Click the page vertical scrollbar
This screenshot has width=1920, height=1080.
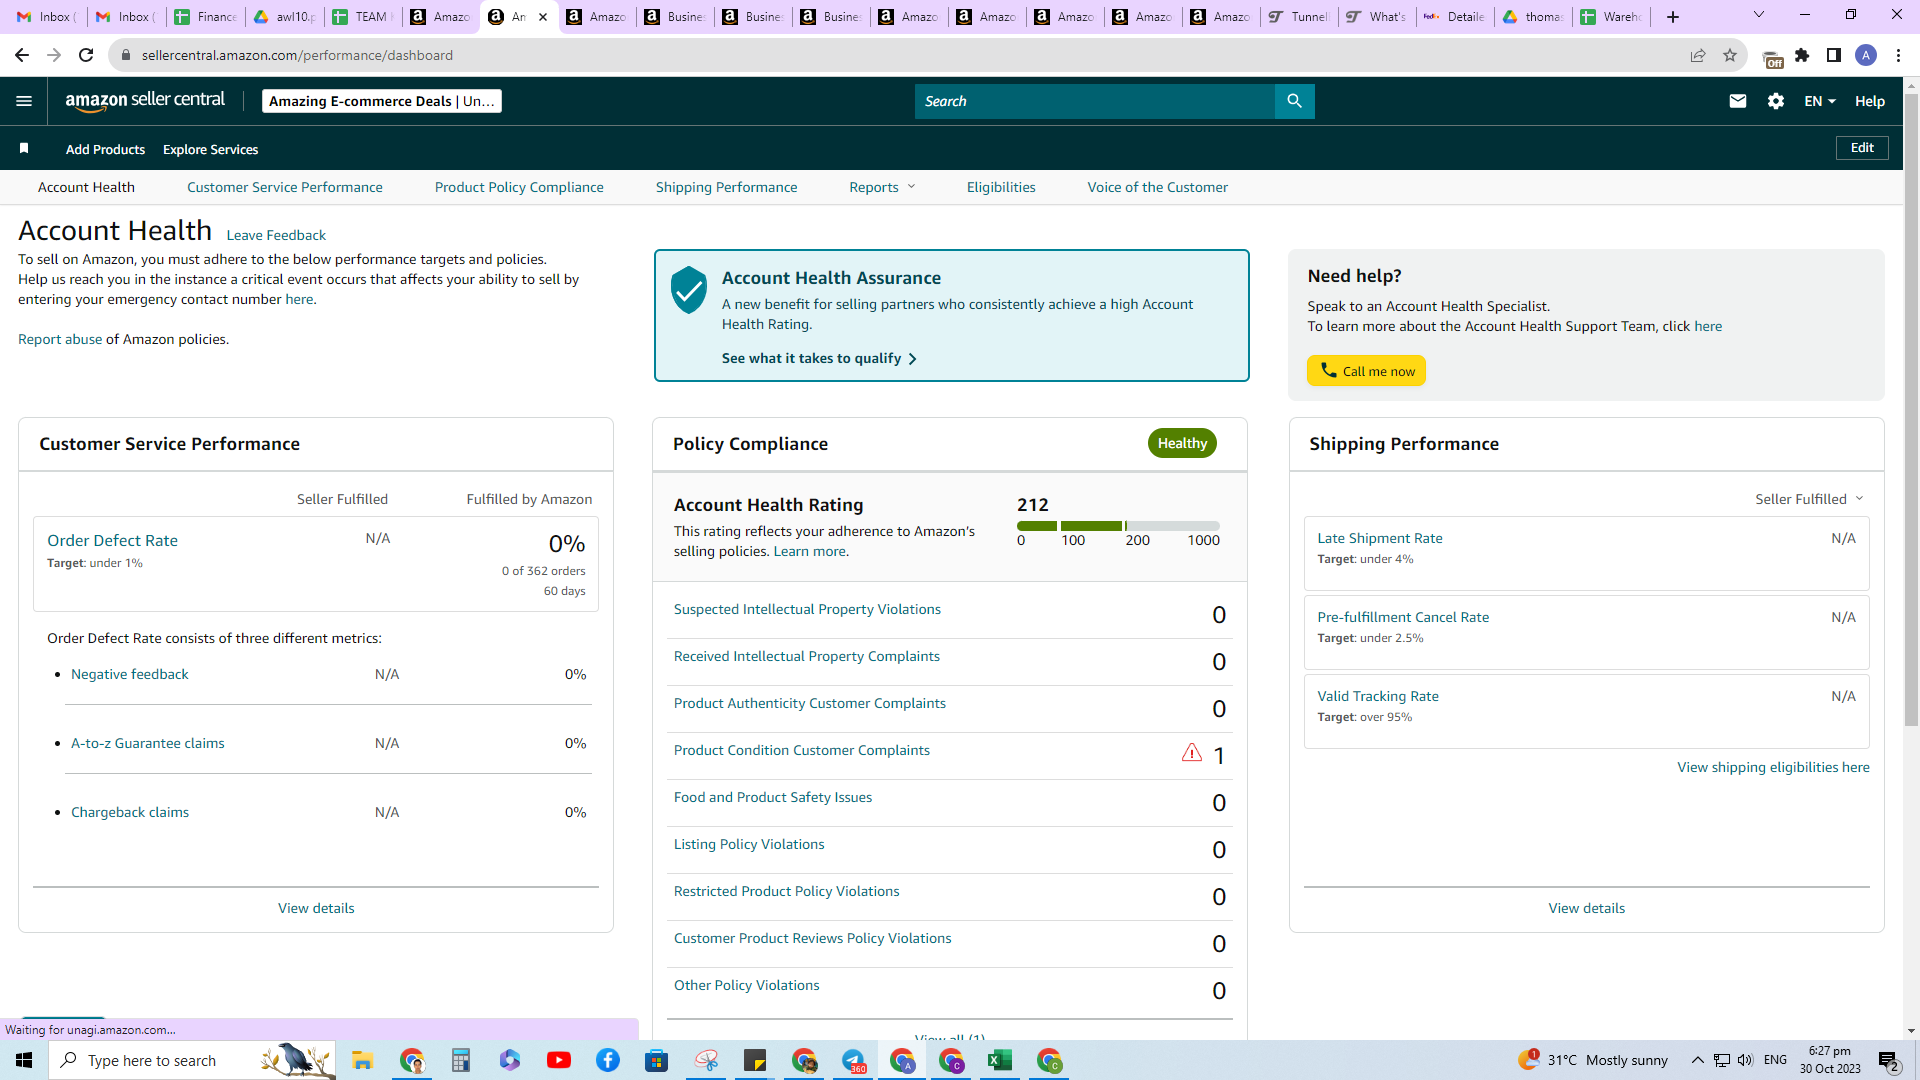pos(1911,410)
